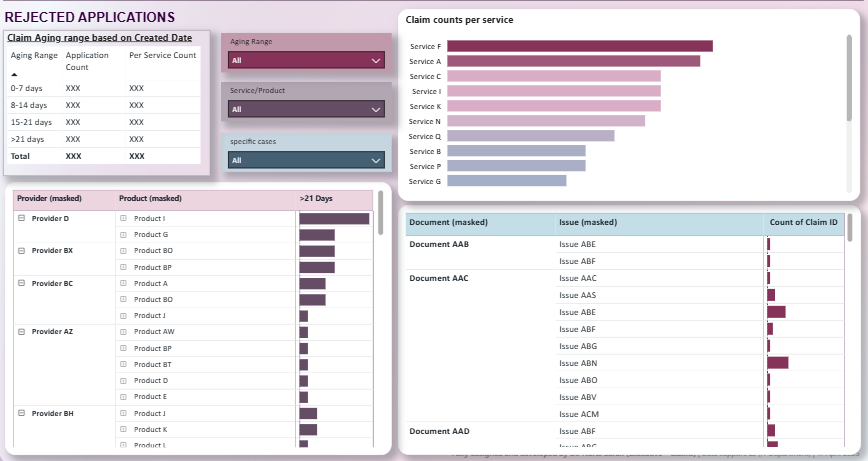
Task: Expand the Product E row
Action: point(123,396)
